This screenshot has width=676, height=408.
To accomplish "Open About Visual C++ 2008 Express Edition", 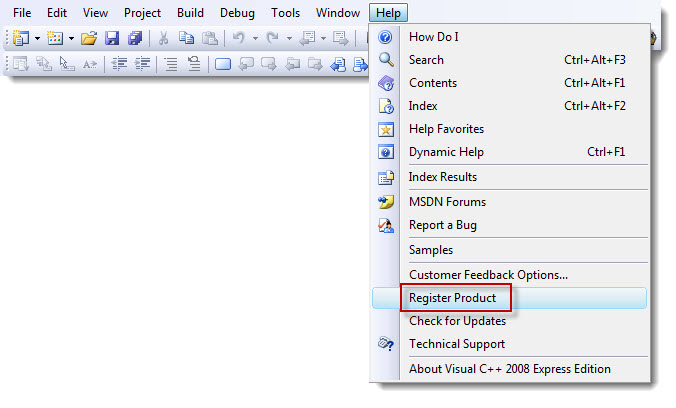I will (510, 369).
